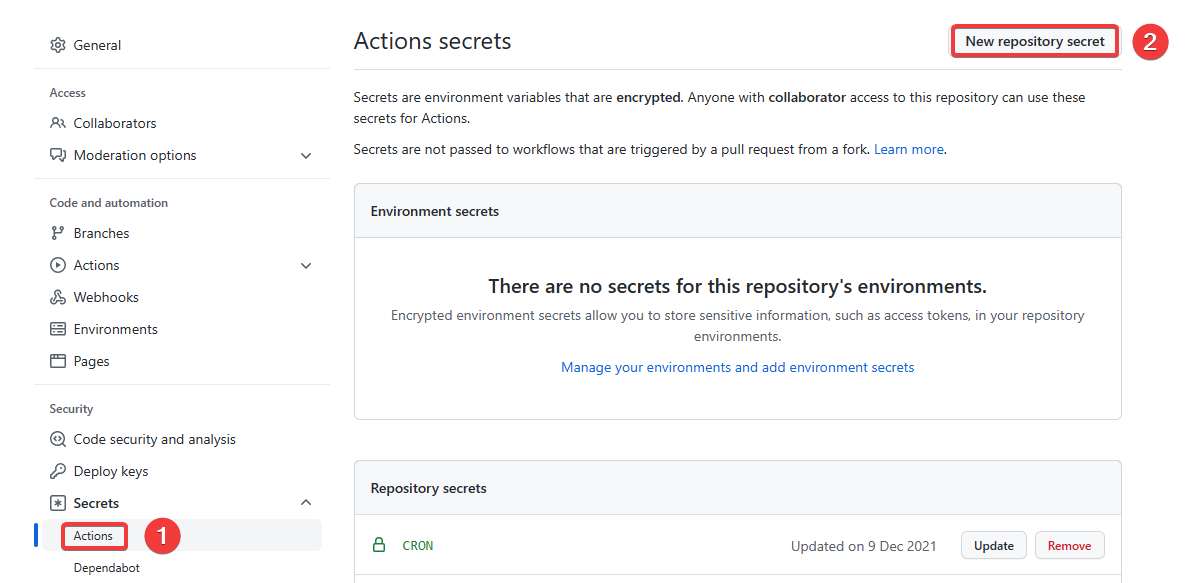Open Pages via its sidebar icon
The height and width of the screenshot is (583, 1190).
(57, 361)
